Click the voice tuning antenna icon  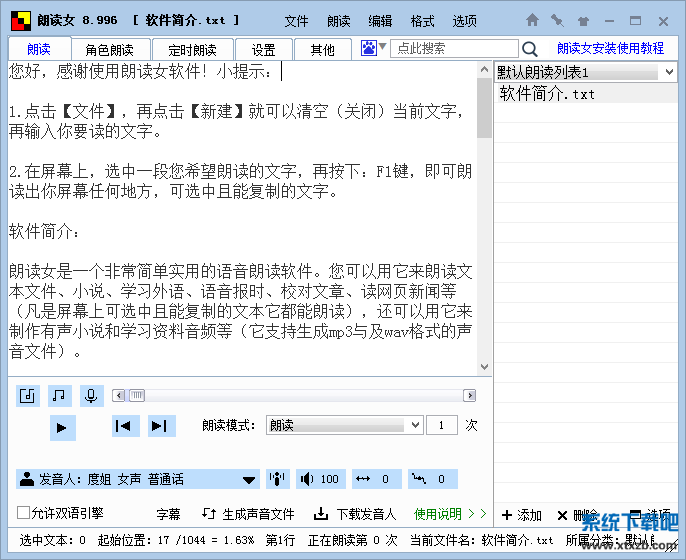pyautogui.click(x=278, y=479)
